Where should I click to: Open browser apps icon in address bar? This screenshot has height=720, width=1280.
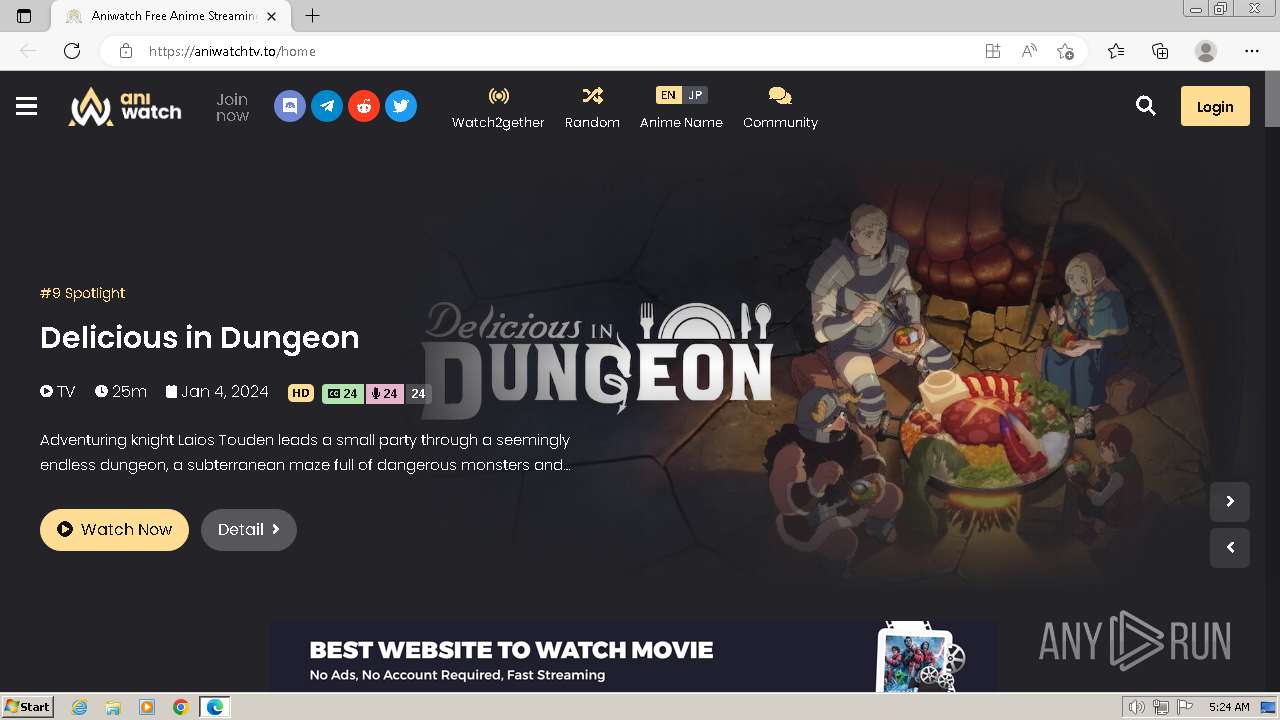[x=993, y=51]
